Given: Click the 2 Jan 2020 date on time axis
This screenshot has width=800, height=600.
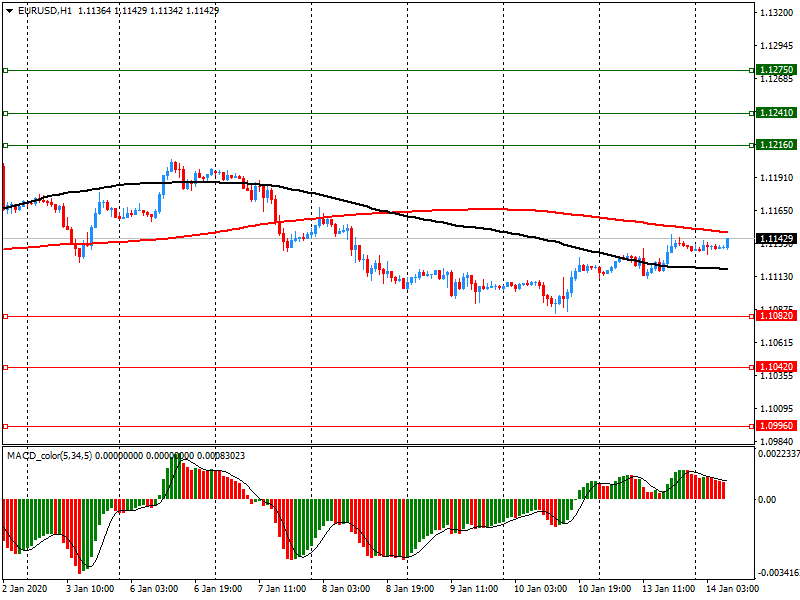Looking at the screenshot, I should pos(27,590).
